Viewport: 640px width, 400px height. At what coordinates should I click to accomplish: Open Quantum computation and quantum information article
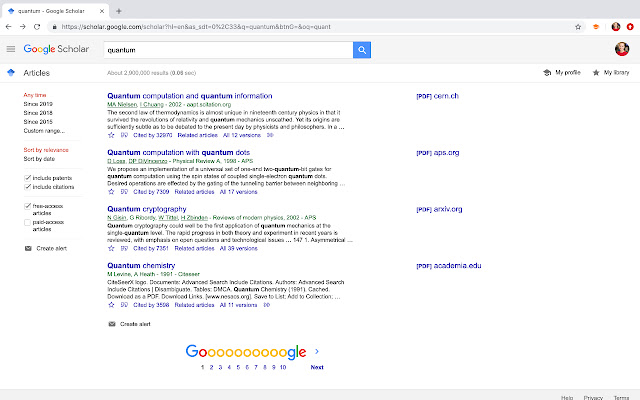(x=190, y=96)
